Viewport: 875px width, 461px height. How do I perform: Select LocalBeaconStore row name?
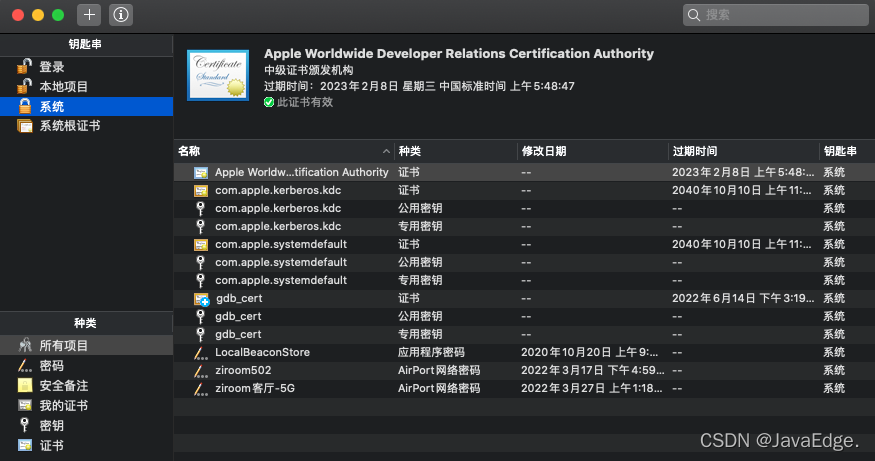pyautogui.click(x=262, y=352)
